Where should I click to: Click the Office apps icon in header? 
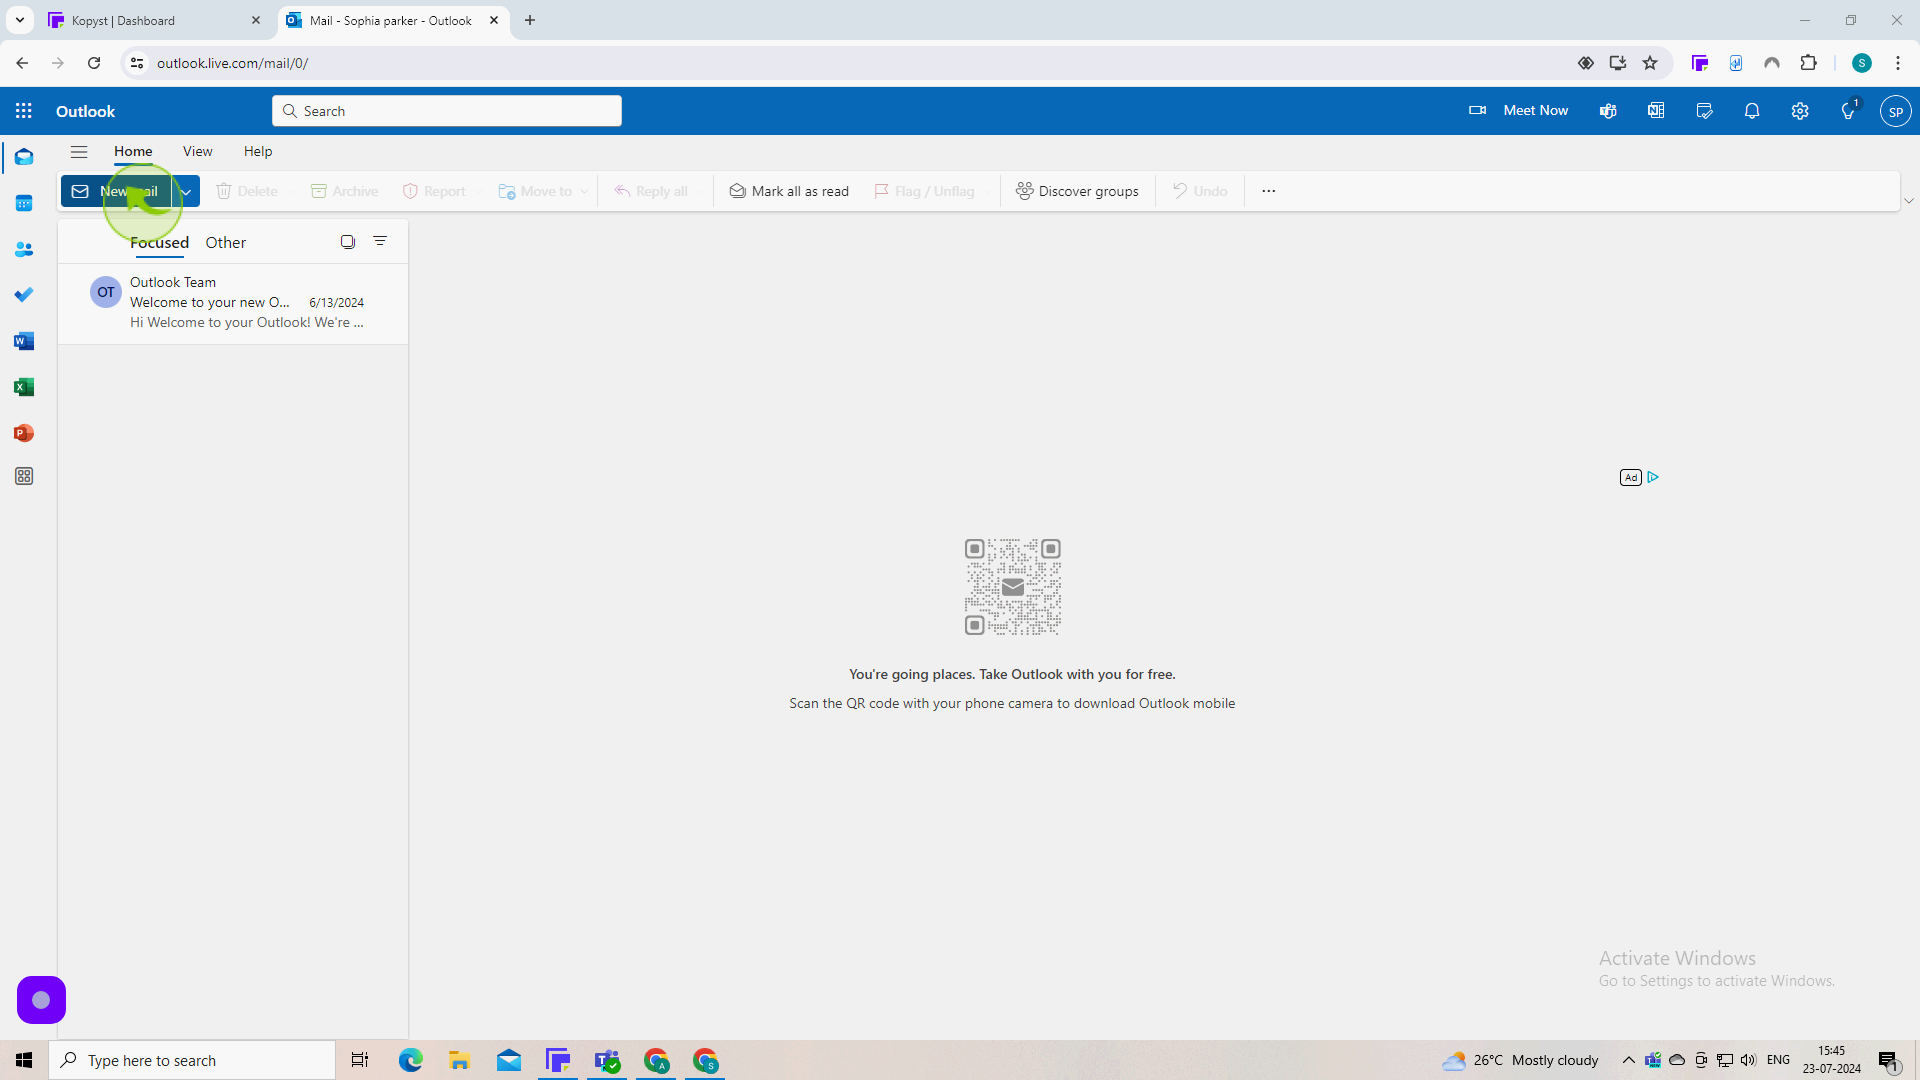pos(1656,111)
